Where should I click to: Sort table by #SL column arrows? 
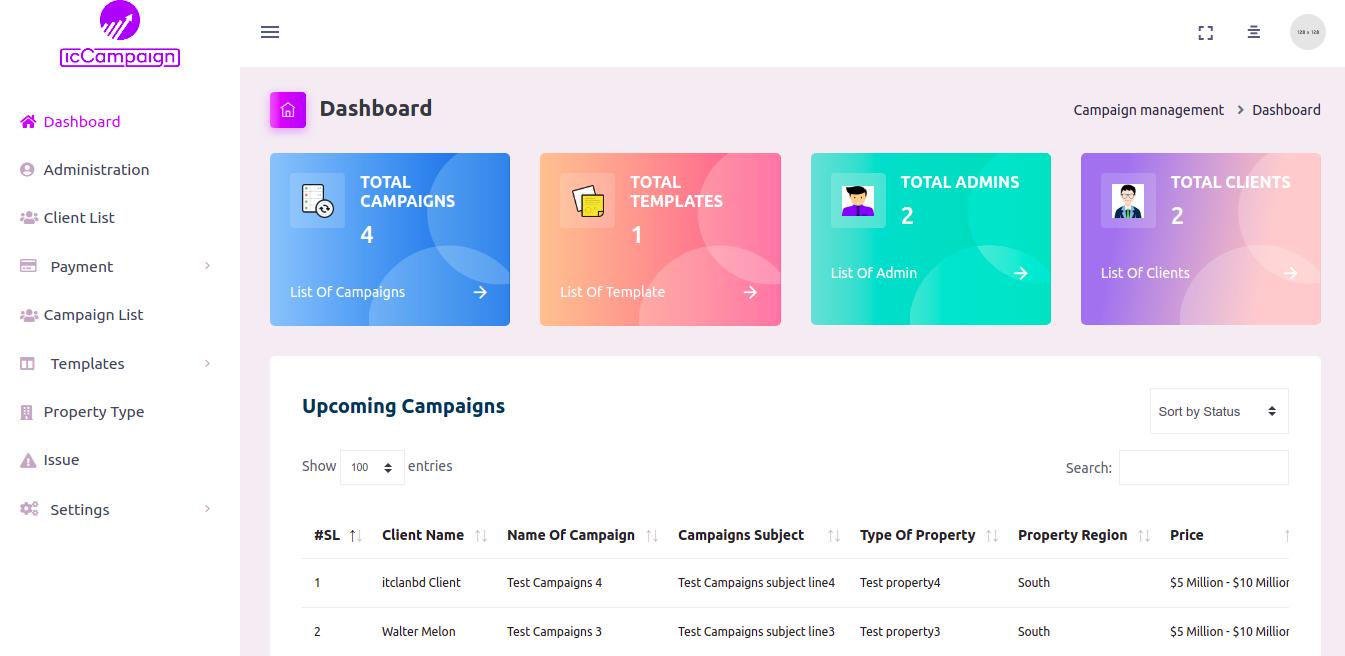pyautogui.click(x=355, y=536)
